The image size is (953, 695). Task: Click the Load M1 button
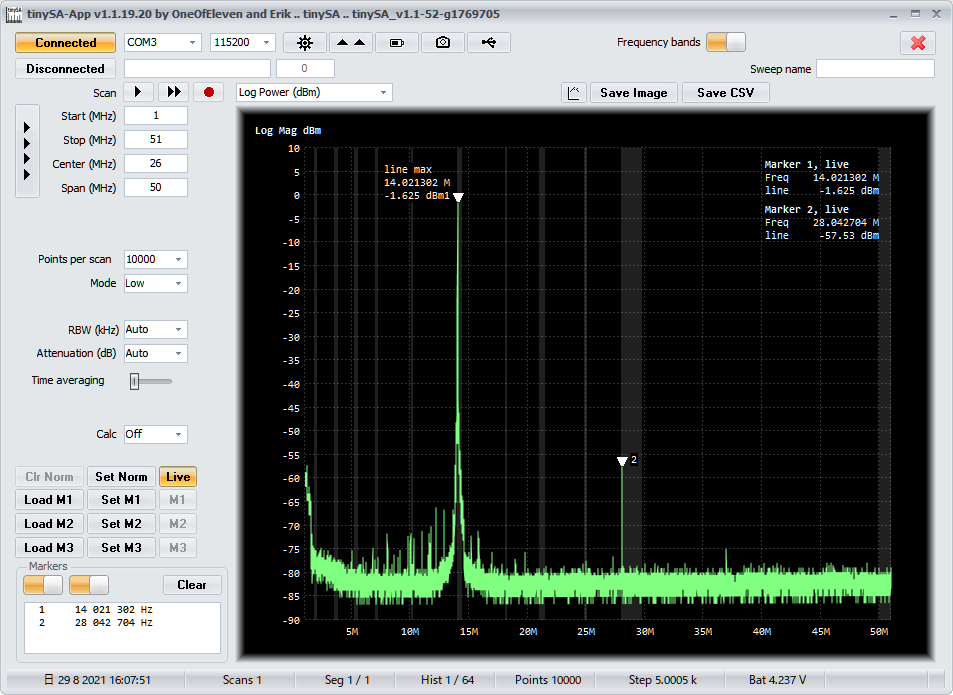49,500
